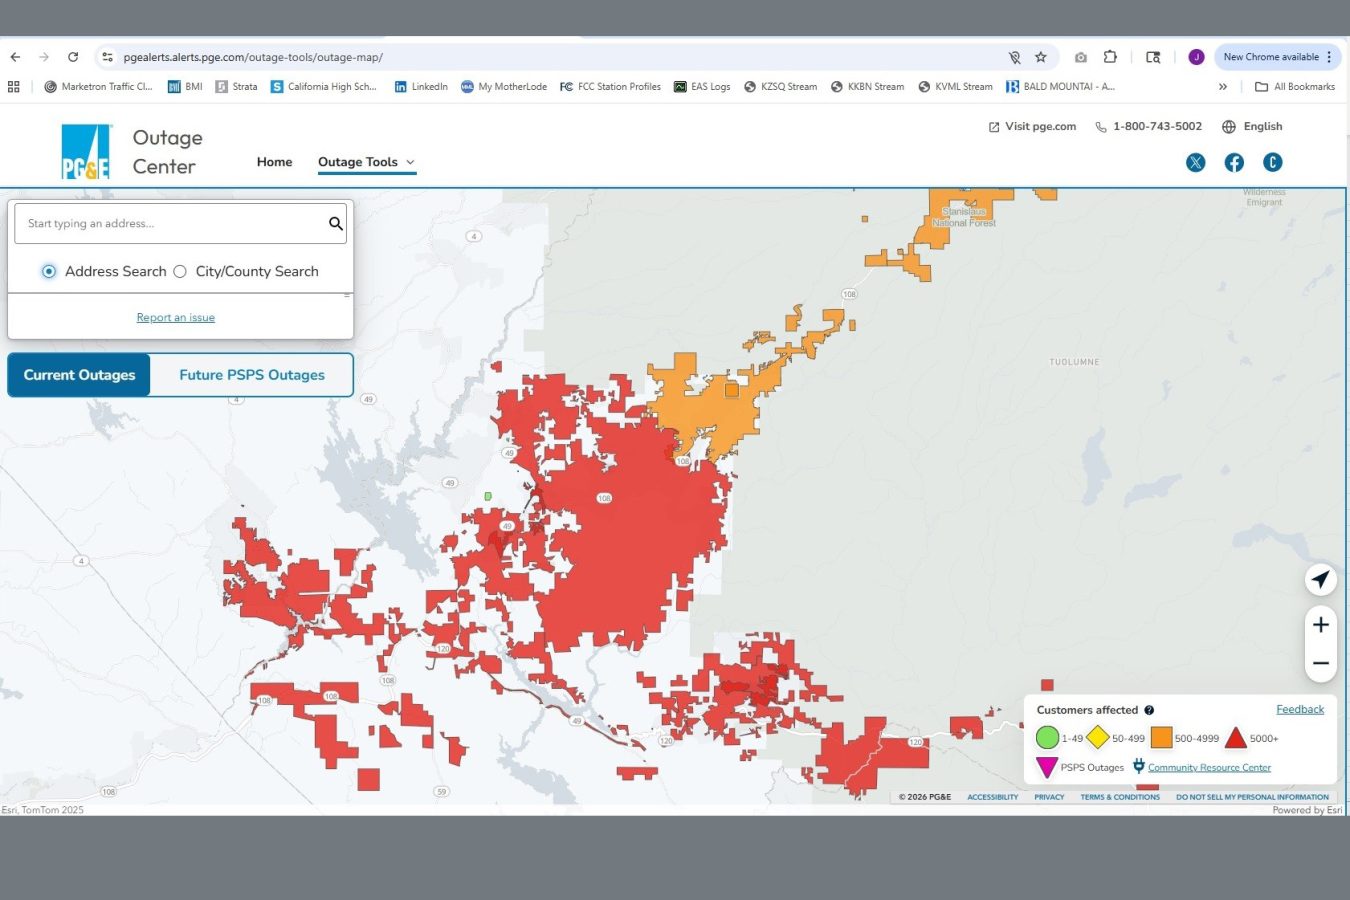Image resolution: width=1350 pixels, height=900 pixels.
Task: Zoom in on the map
Action: (1320, 625)
